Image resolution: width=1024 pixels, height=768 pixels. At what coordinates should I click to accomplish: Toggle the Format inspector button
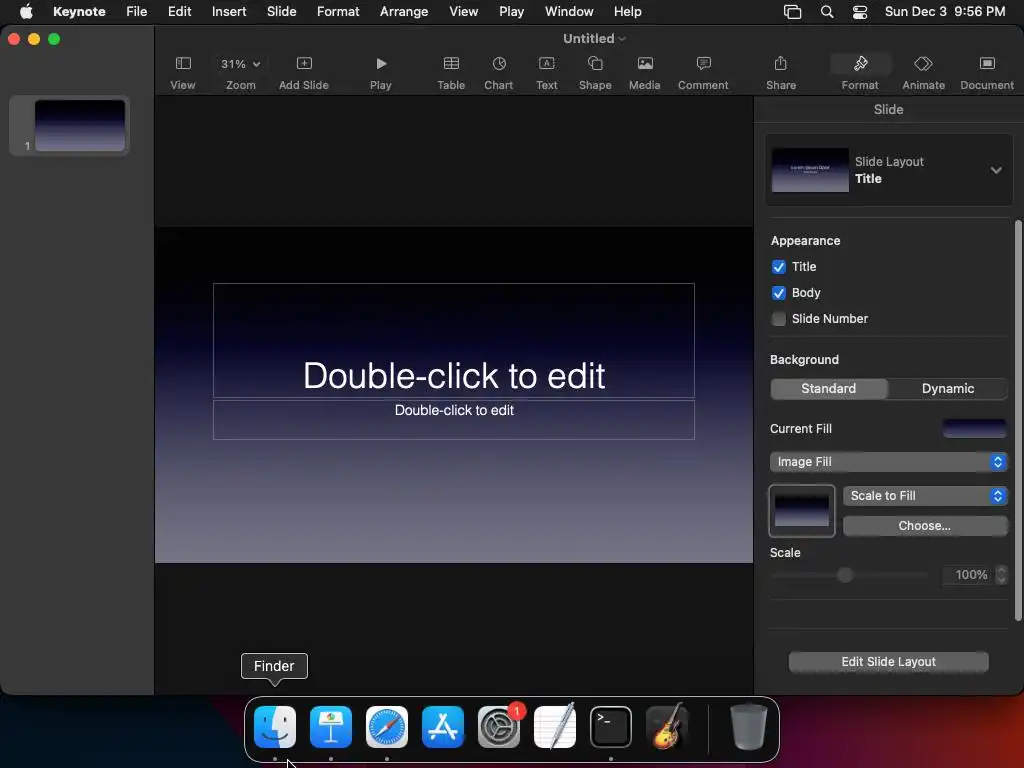[x=860, y=72]
